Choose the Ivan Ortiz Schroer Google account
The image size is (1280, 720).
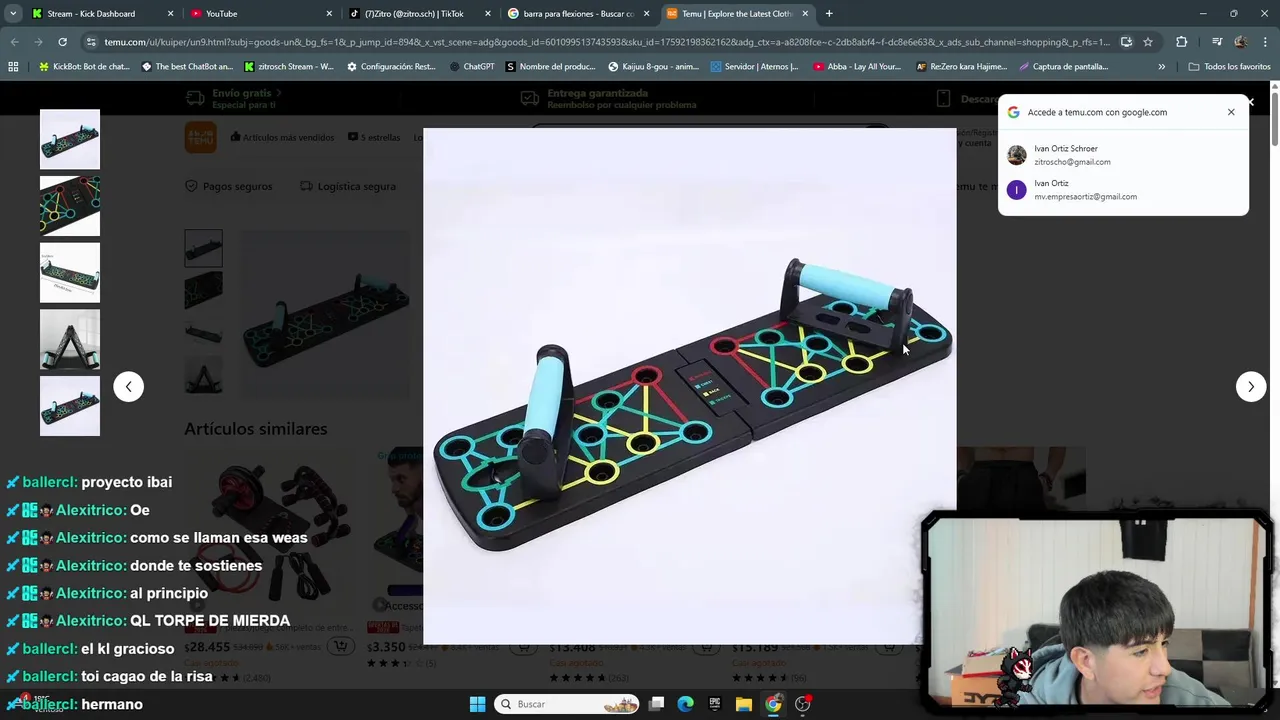click(x=1123, y=155)
